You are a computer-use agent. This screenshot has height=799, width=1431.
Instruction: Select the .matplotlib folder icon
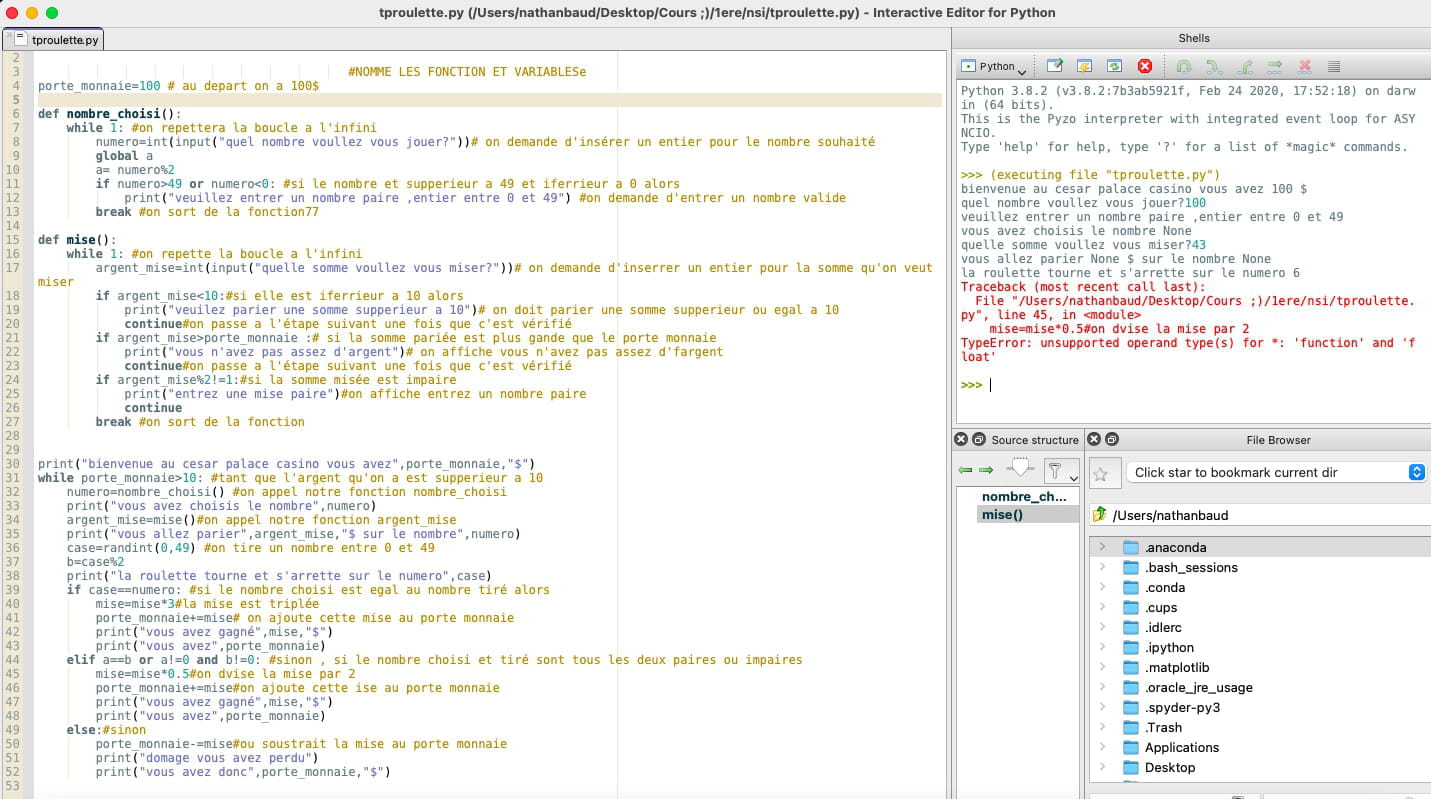tap(1131, 667)
